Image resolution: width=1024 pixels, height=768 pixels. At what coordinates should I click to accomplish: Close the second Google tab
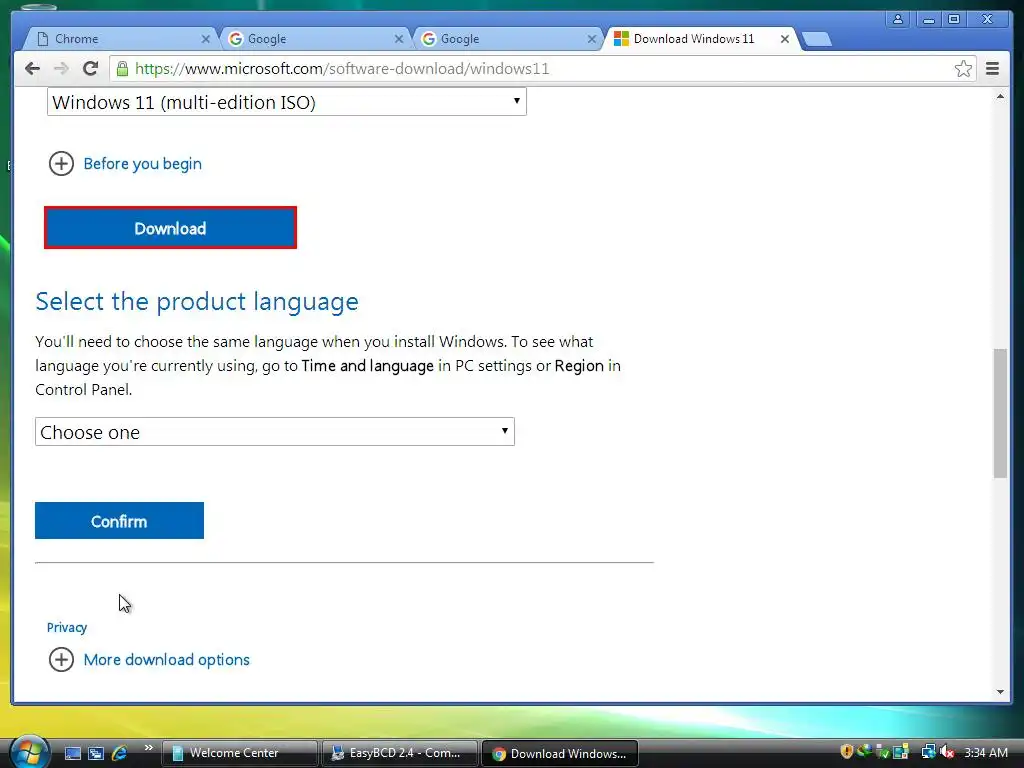coord(592,39)
